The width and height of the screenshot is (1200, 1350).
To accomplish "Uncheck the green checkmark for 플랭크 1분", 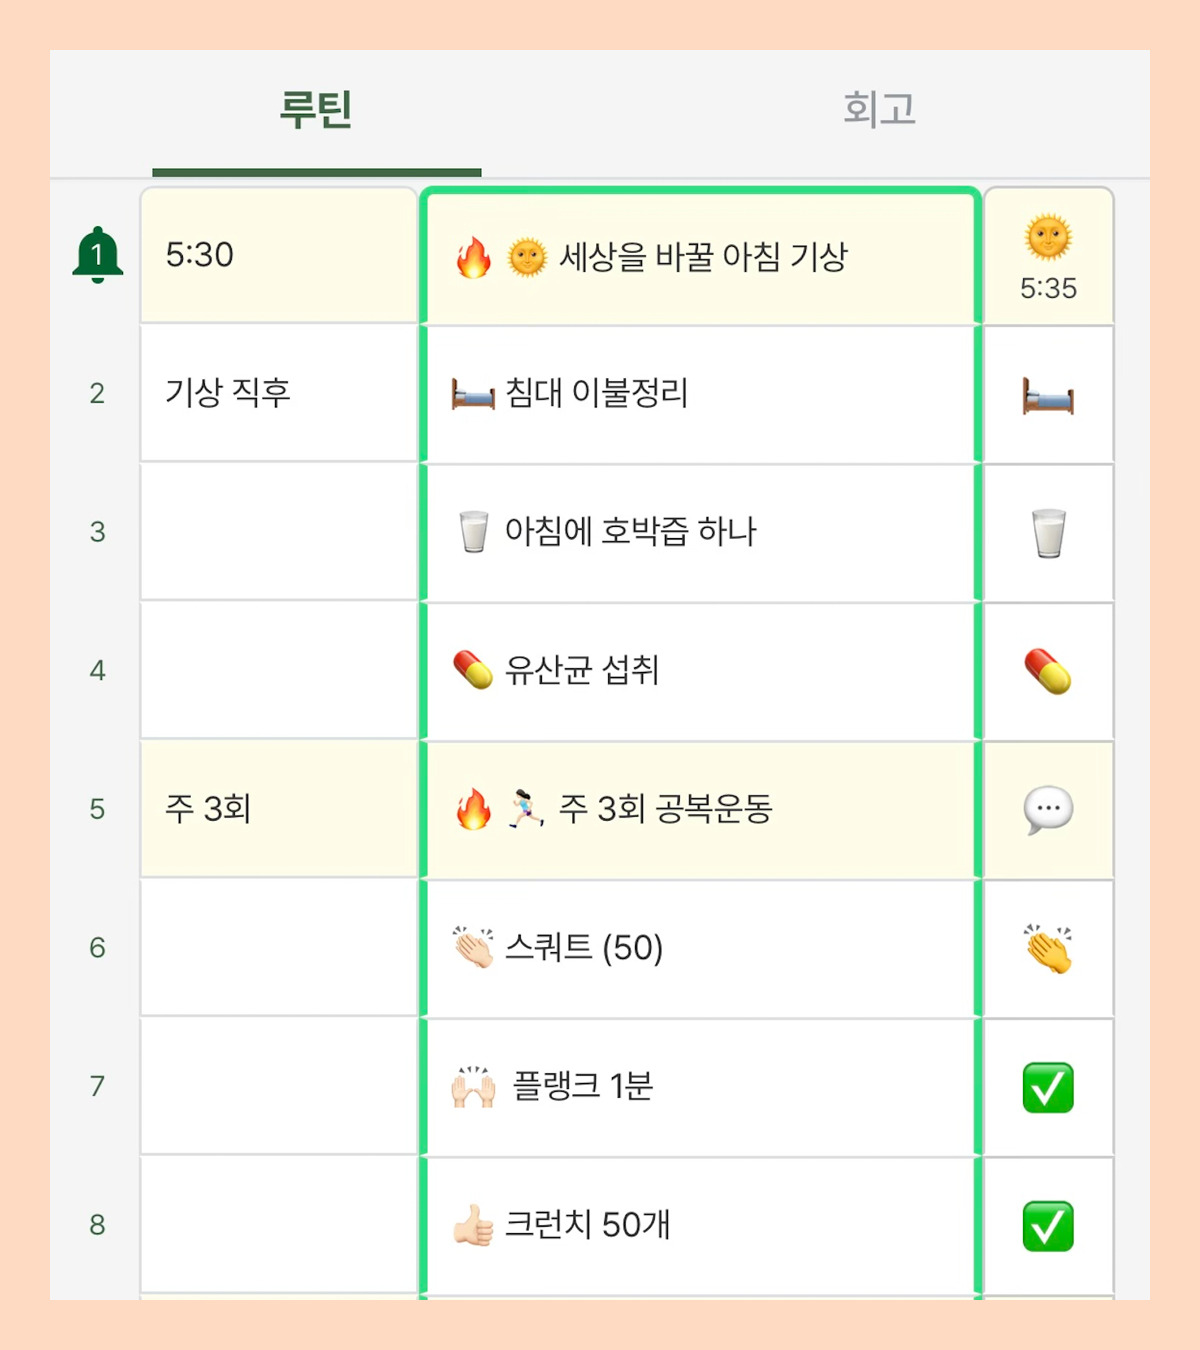I will [1047, 1088].
